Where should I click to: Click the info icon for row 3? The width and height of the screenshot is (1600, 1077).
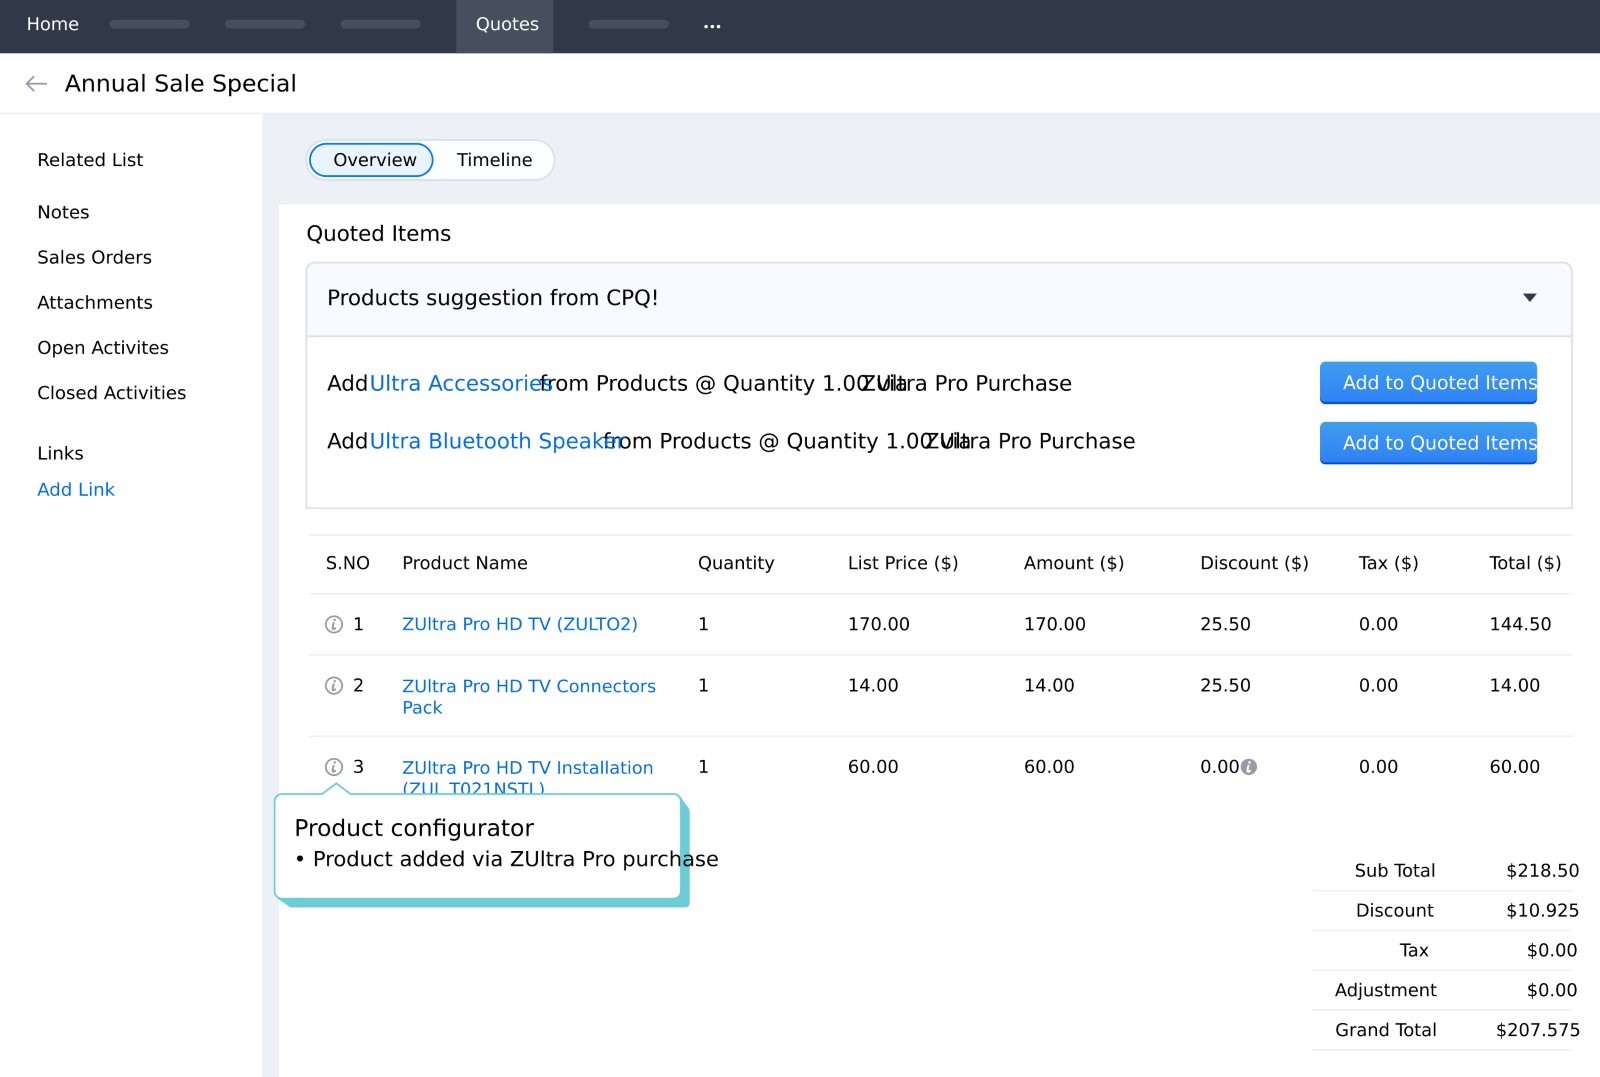(x=334, y=767)
